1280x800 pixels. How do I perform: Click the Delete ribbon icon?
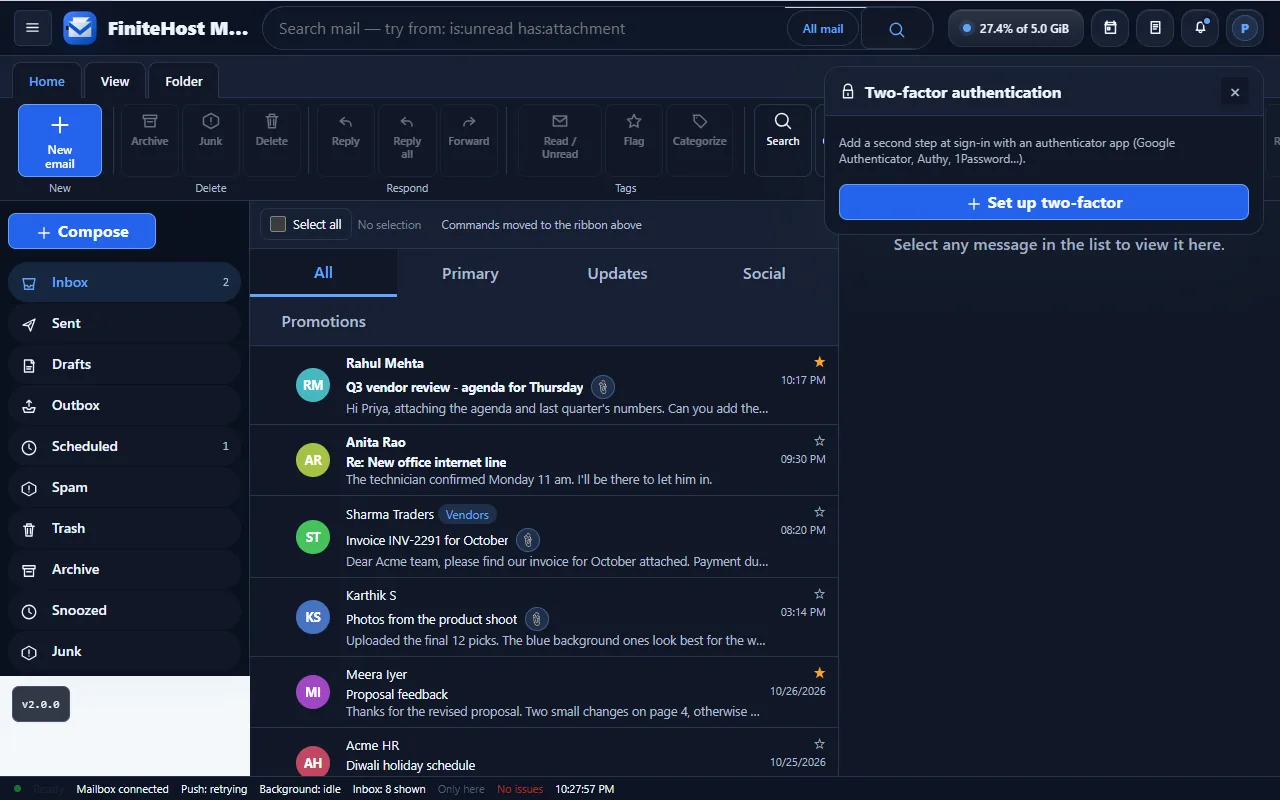point(272,140)
